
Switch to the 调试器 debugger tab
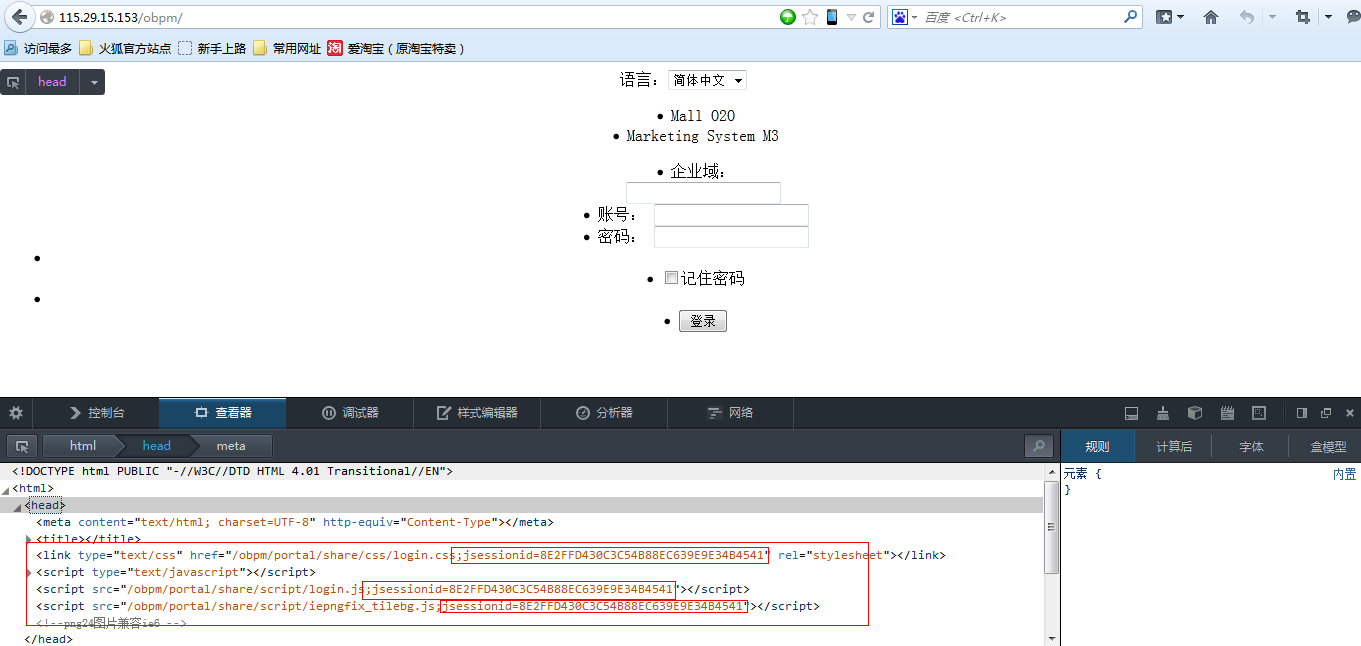350,413
